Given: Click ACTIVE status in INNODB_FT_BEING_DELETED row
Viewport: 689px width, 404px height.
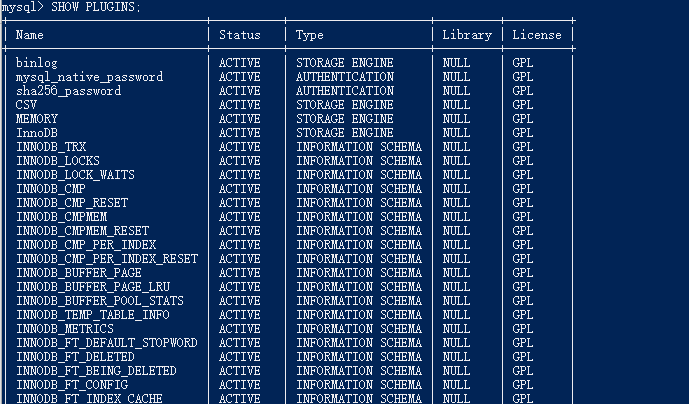Looking at the screenshot, I should pyautogui.click(x=239, y=372).
